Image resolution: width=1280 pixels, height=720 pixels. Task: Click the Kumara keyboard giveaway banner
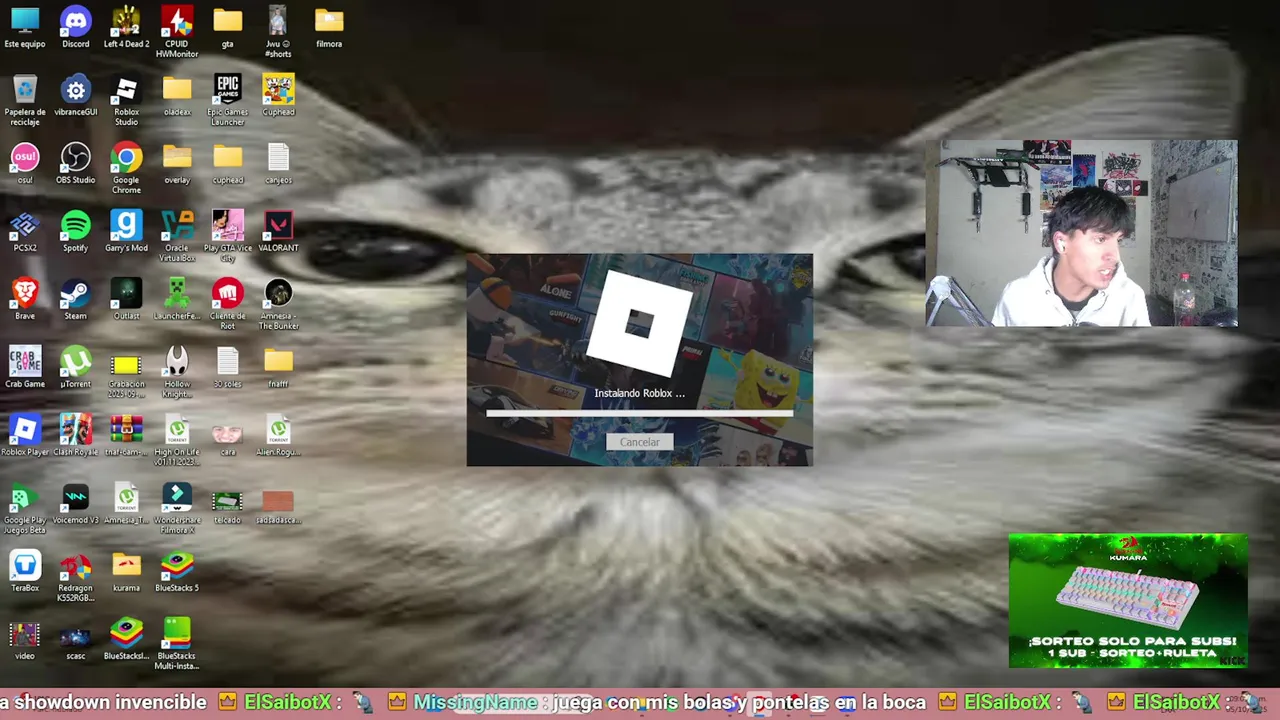pos(1128,600)
